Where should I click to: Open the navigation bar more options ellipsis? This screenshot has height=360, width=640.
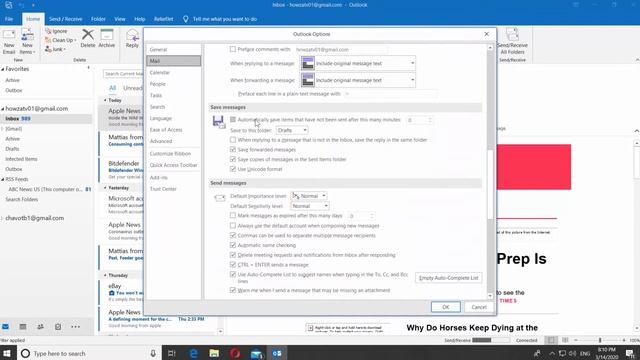tap(76, 327)
